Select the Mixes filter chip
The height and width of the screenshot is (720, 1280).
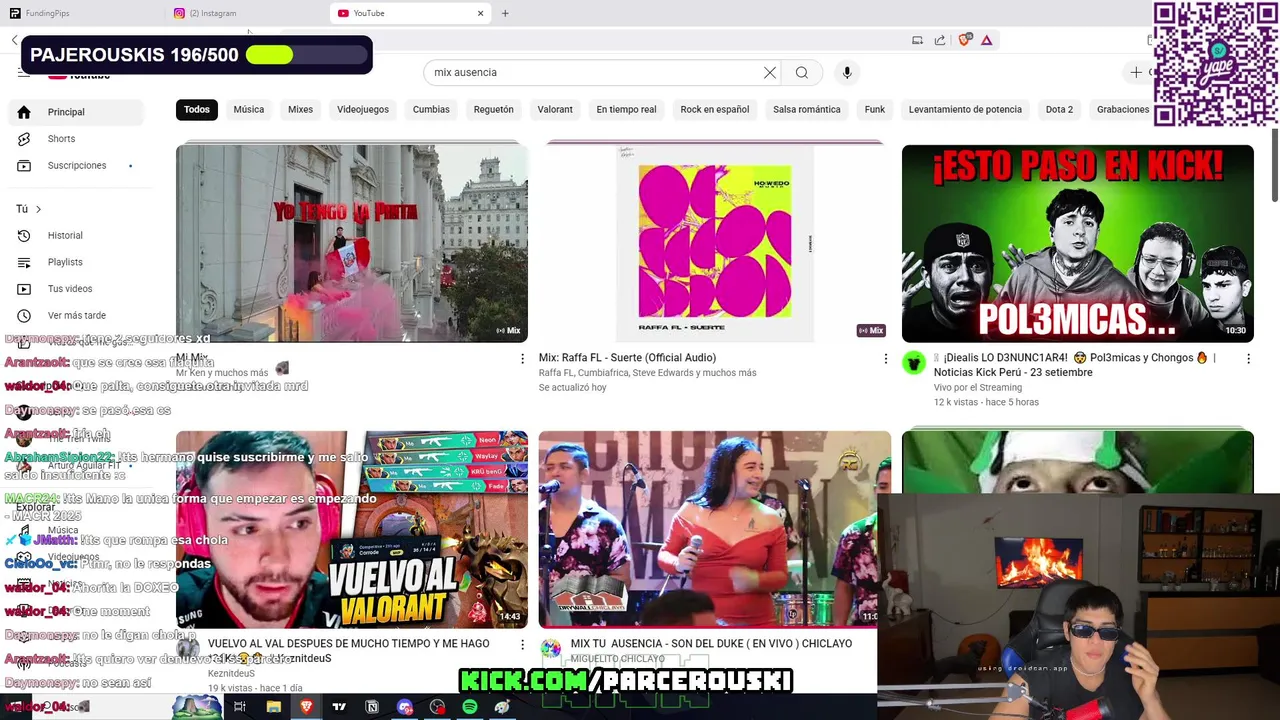coord(301,109)
